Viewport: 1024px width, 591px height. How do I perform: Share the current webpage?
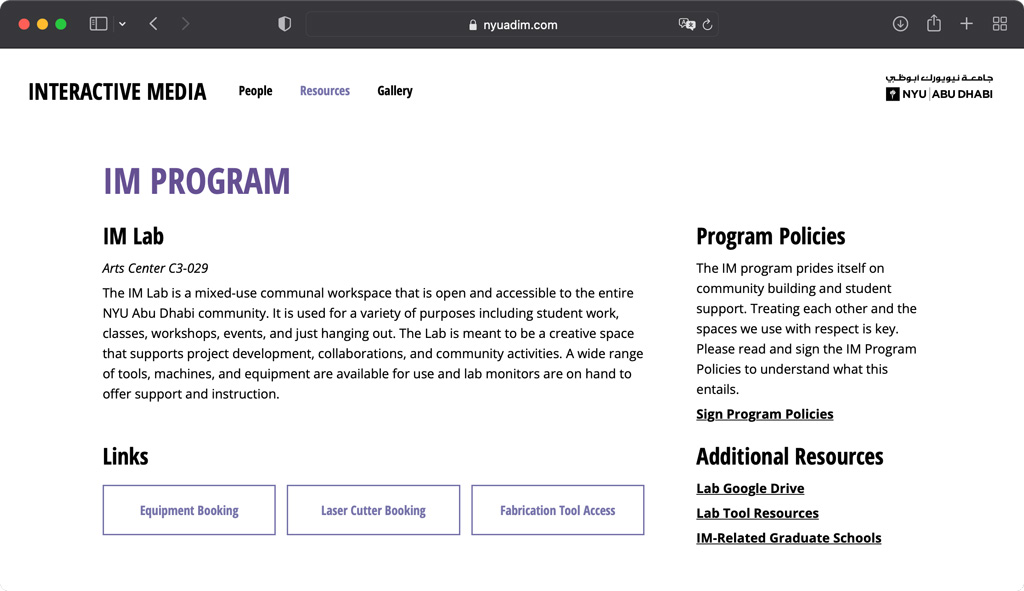[933, 23]
